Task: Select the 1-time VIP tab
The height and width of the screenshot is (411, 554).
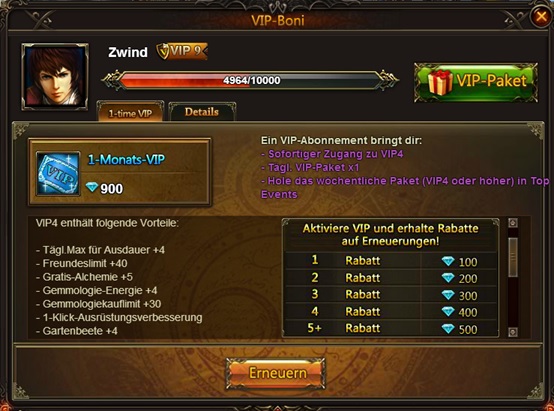Action: pyautogui.click(x=130, y=112)
